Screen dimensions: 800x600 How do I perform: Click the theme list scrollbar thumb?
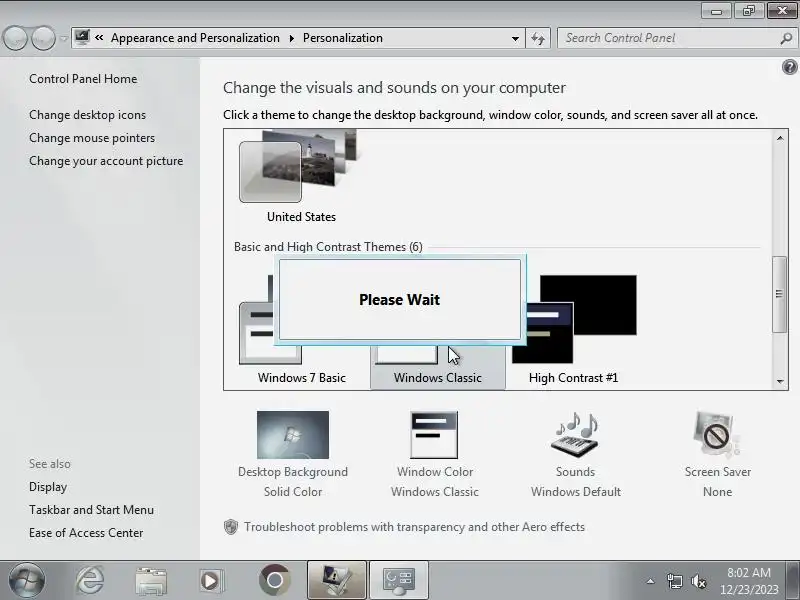[779, 294]
